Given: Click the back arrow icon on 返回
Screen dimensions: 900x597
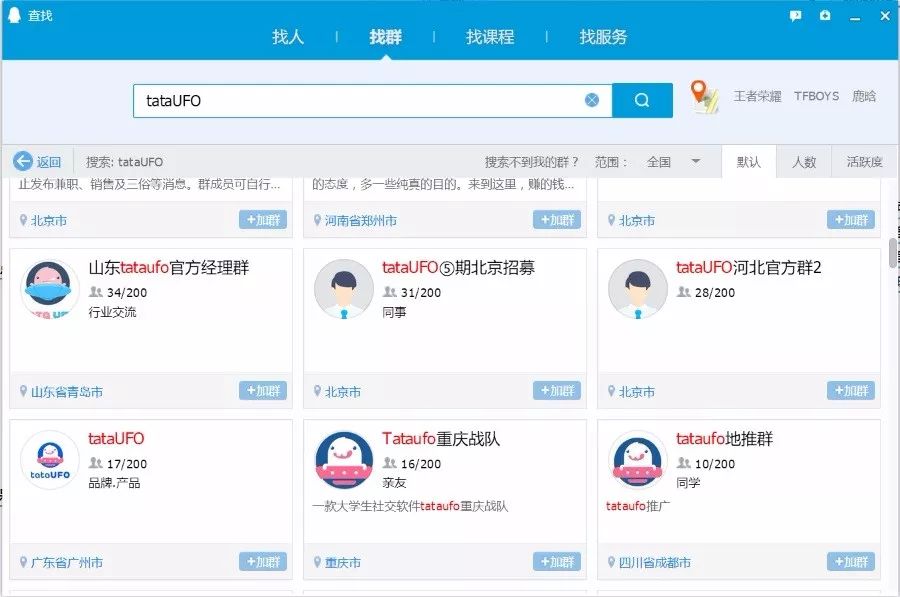Looking at the screenshot, I should 22,161.
